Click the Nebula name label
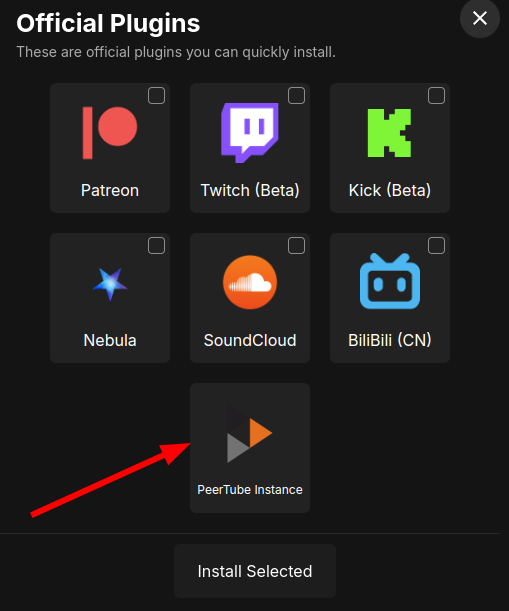Viewport: 509px width, 611px height. [110, 341]
